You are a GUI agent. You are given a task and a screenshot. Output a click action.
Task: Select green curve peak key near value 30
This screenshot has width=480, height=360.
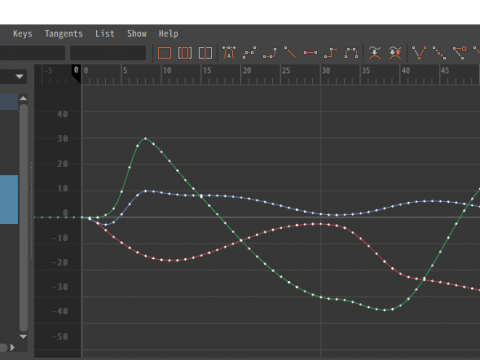click(x=146, y=138)
